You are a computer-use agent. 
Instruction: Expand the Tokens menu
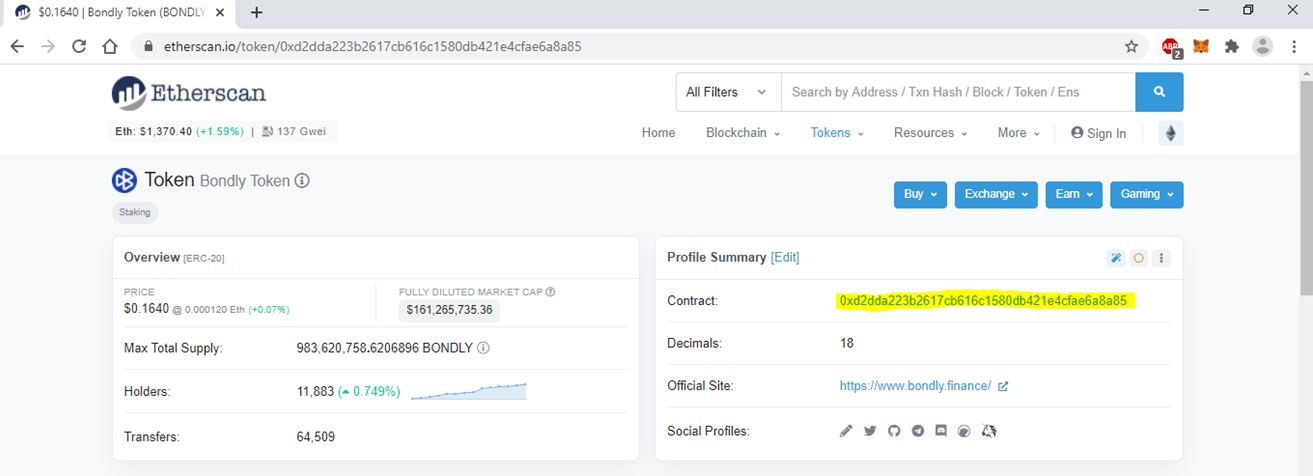tap(837, 133)
